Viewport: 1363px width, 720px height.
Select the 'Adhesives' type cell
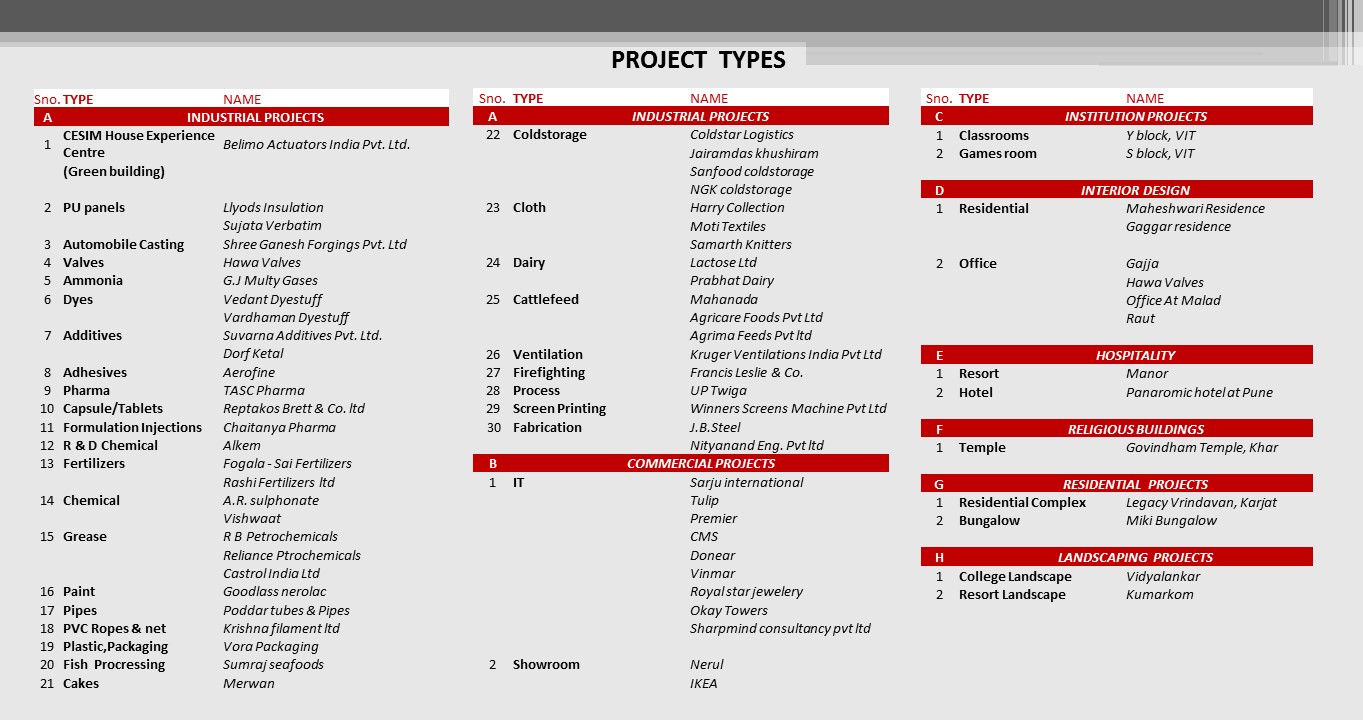point(95,373)
